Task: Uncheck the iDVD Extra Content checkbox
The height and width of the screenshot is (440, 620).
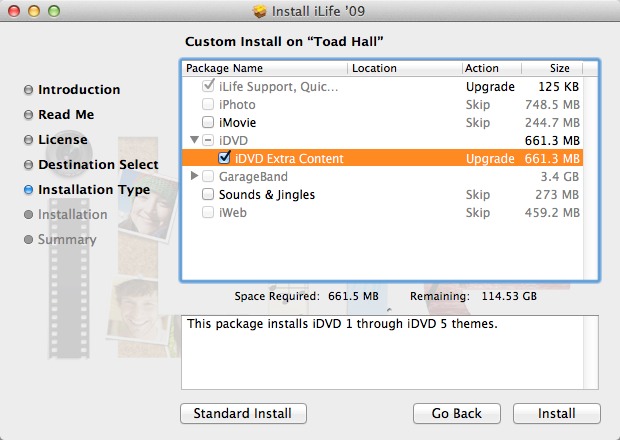Action: click(225, 159)
